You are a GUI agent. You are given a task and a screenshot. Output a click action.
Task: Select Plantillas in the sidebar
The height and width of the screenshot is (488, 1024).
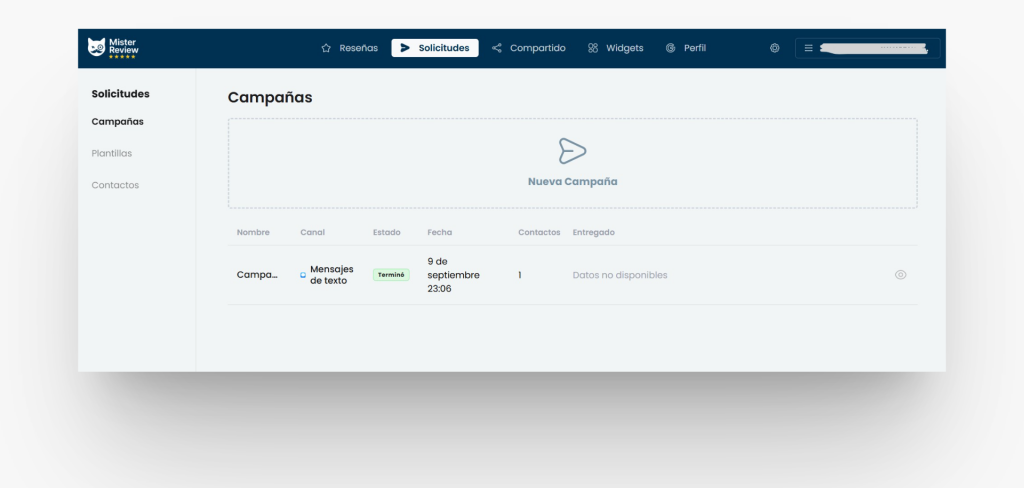(112, 153)
